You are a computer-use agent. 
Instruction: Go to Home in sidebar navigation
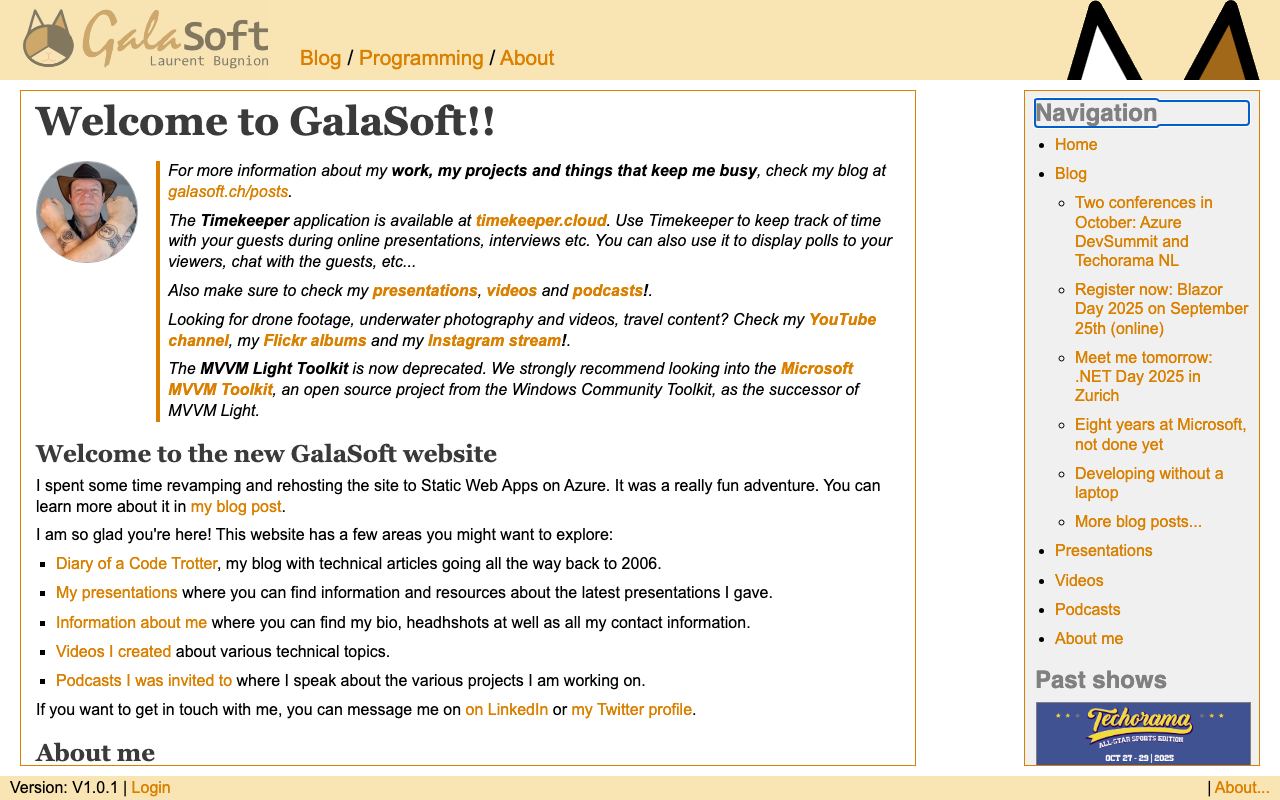pos(1076,144)
